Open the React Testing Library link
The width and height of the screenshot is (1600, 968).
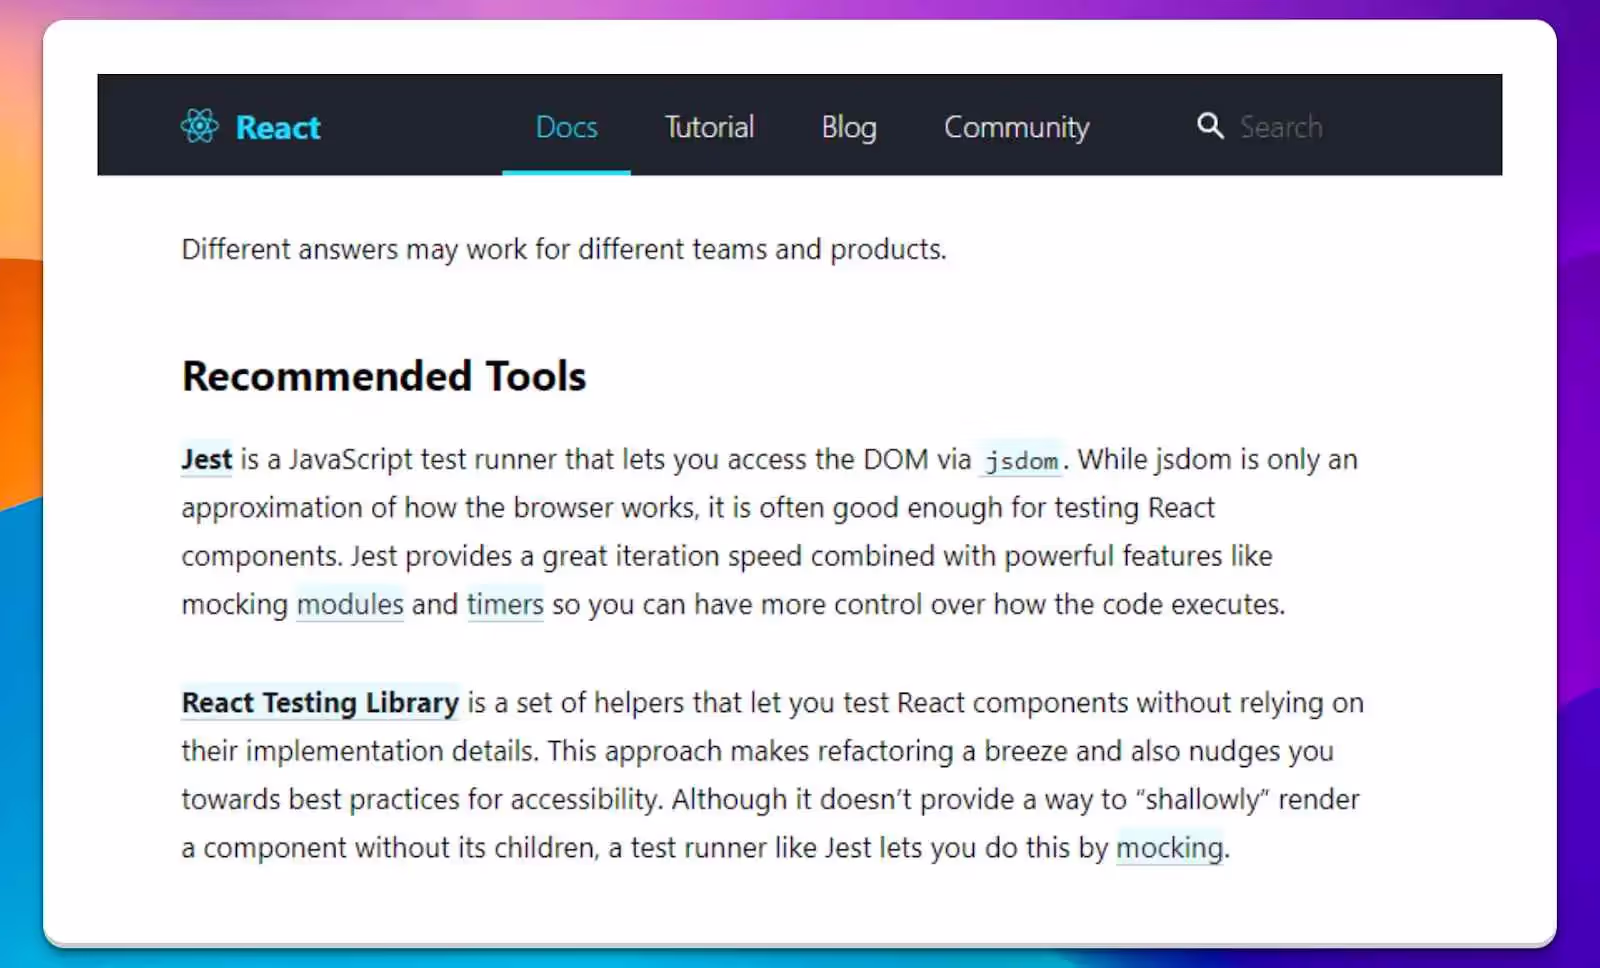click(320, 703)
